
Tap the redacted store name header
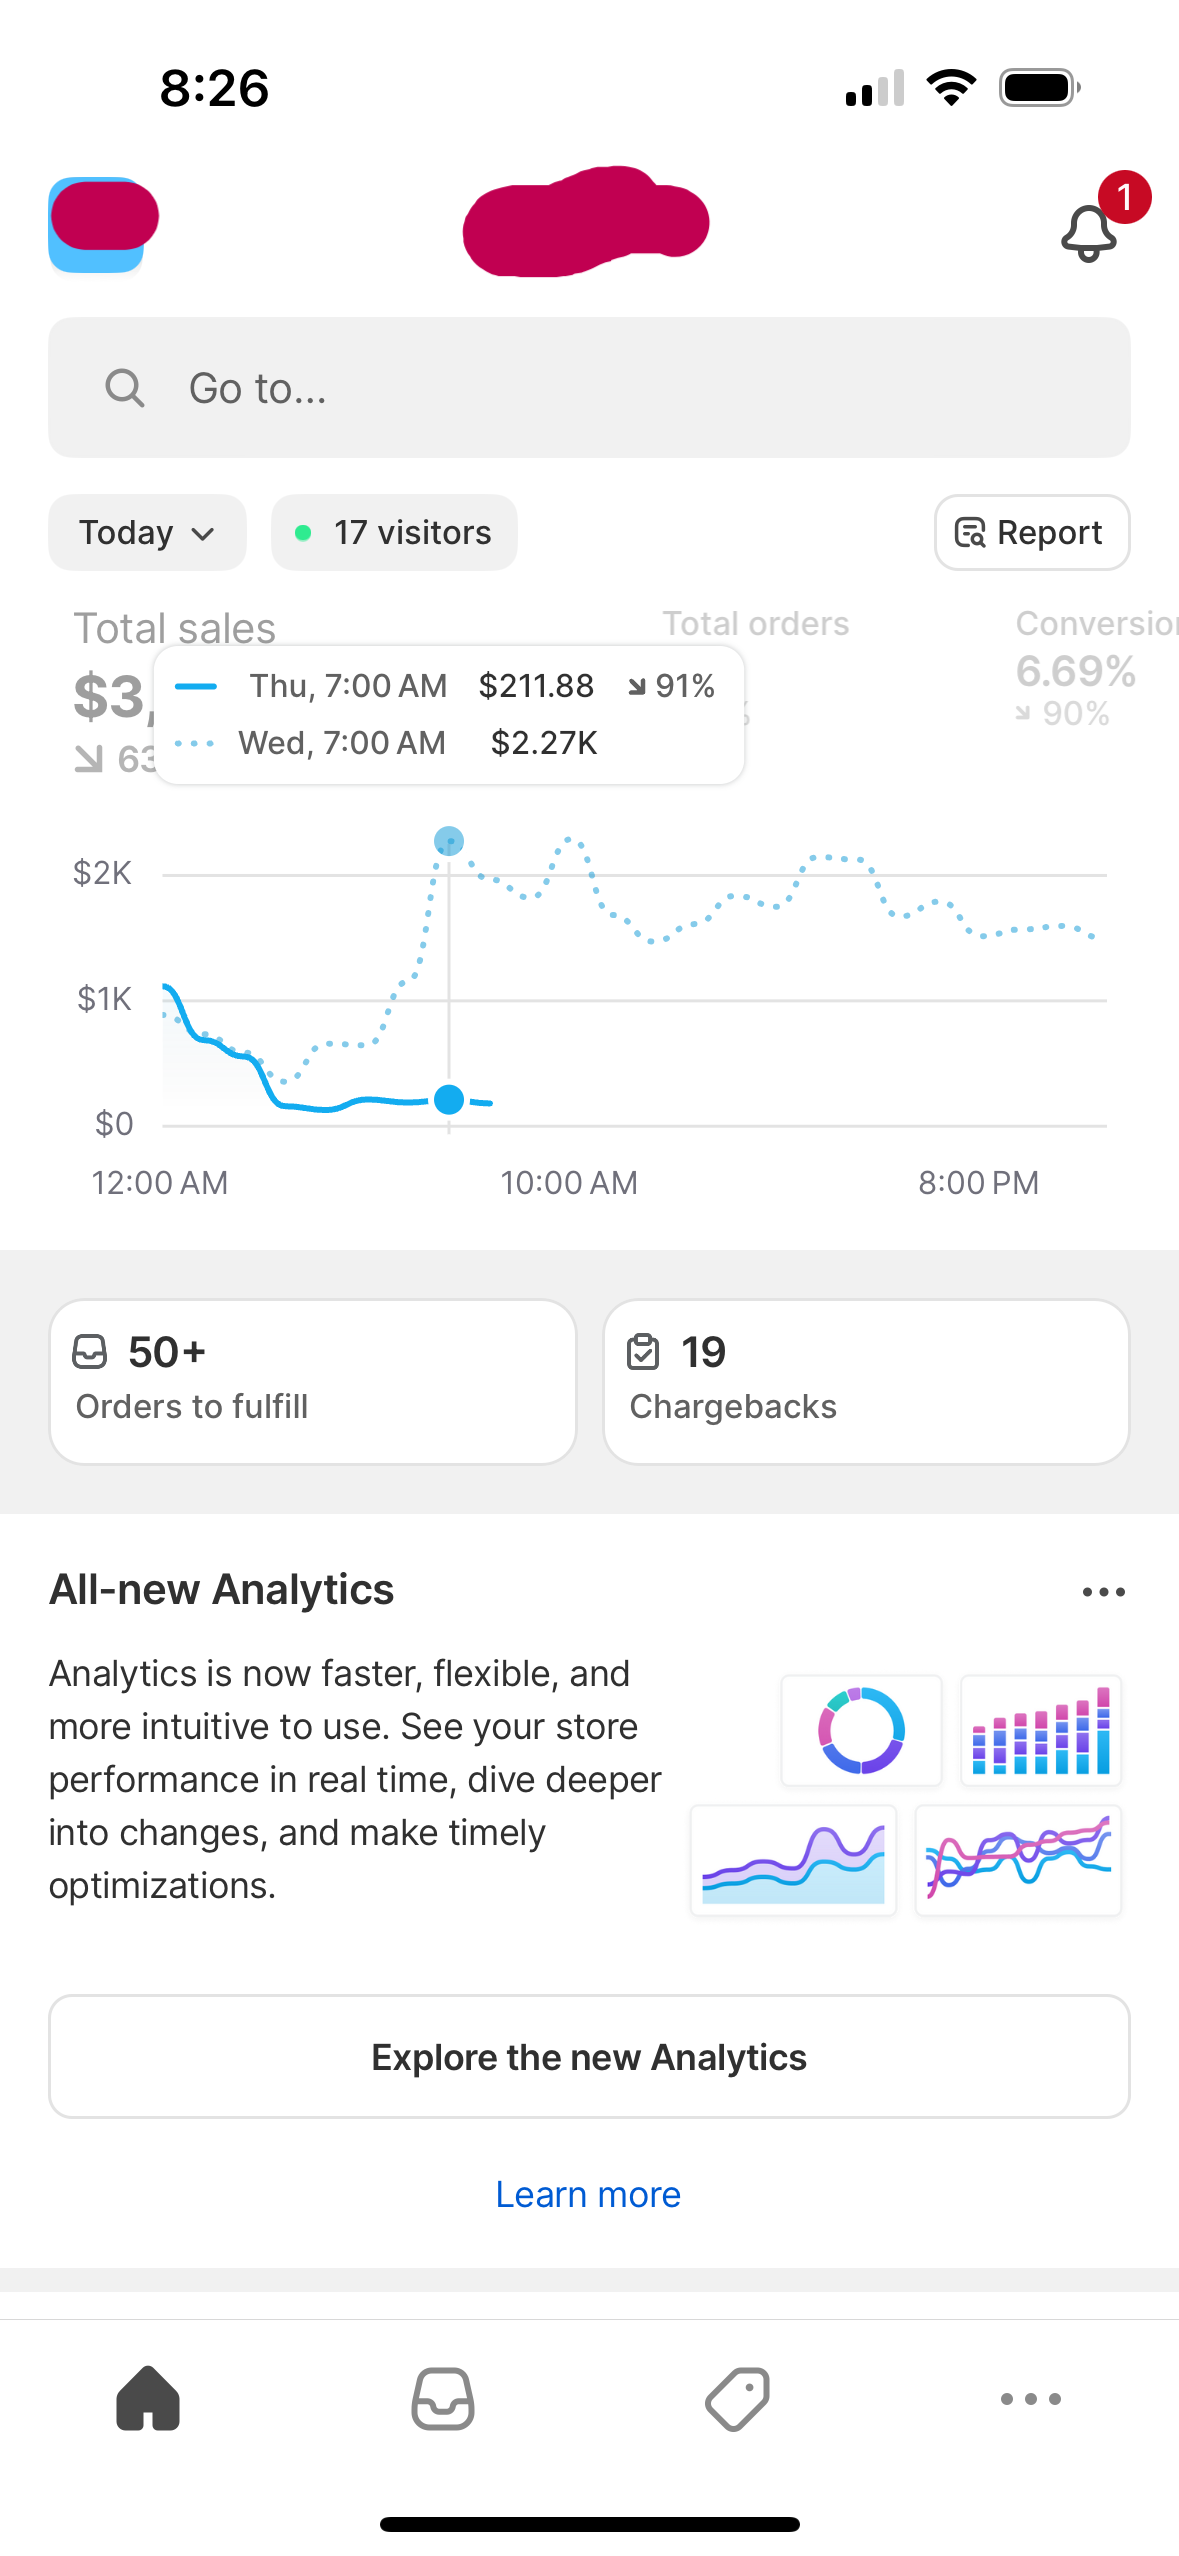[x=586, y=222]
